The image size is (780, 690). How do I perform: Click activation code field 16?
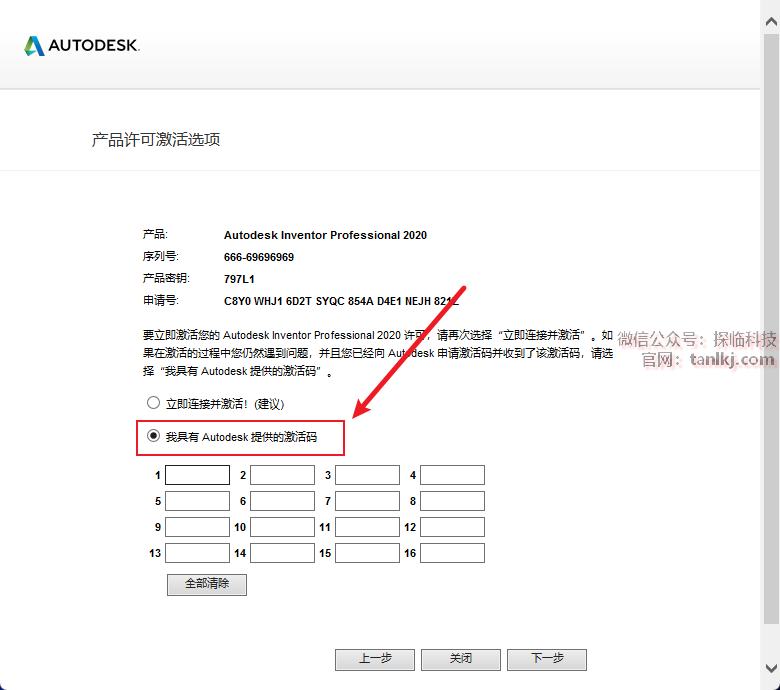pyautogui.click(x=453, y=553)
